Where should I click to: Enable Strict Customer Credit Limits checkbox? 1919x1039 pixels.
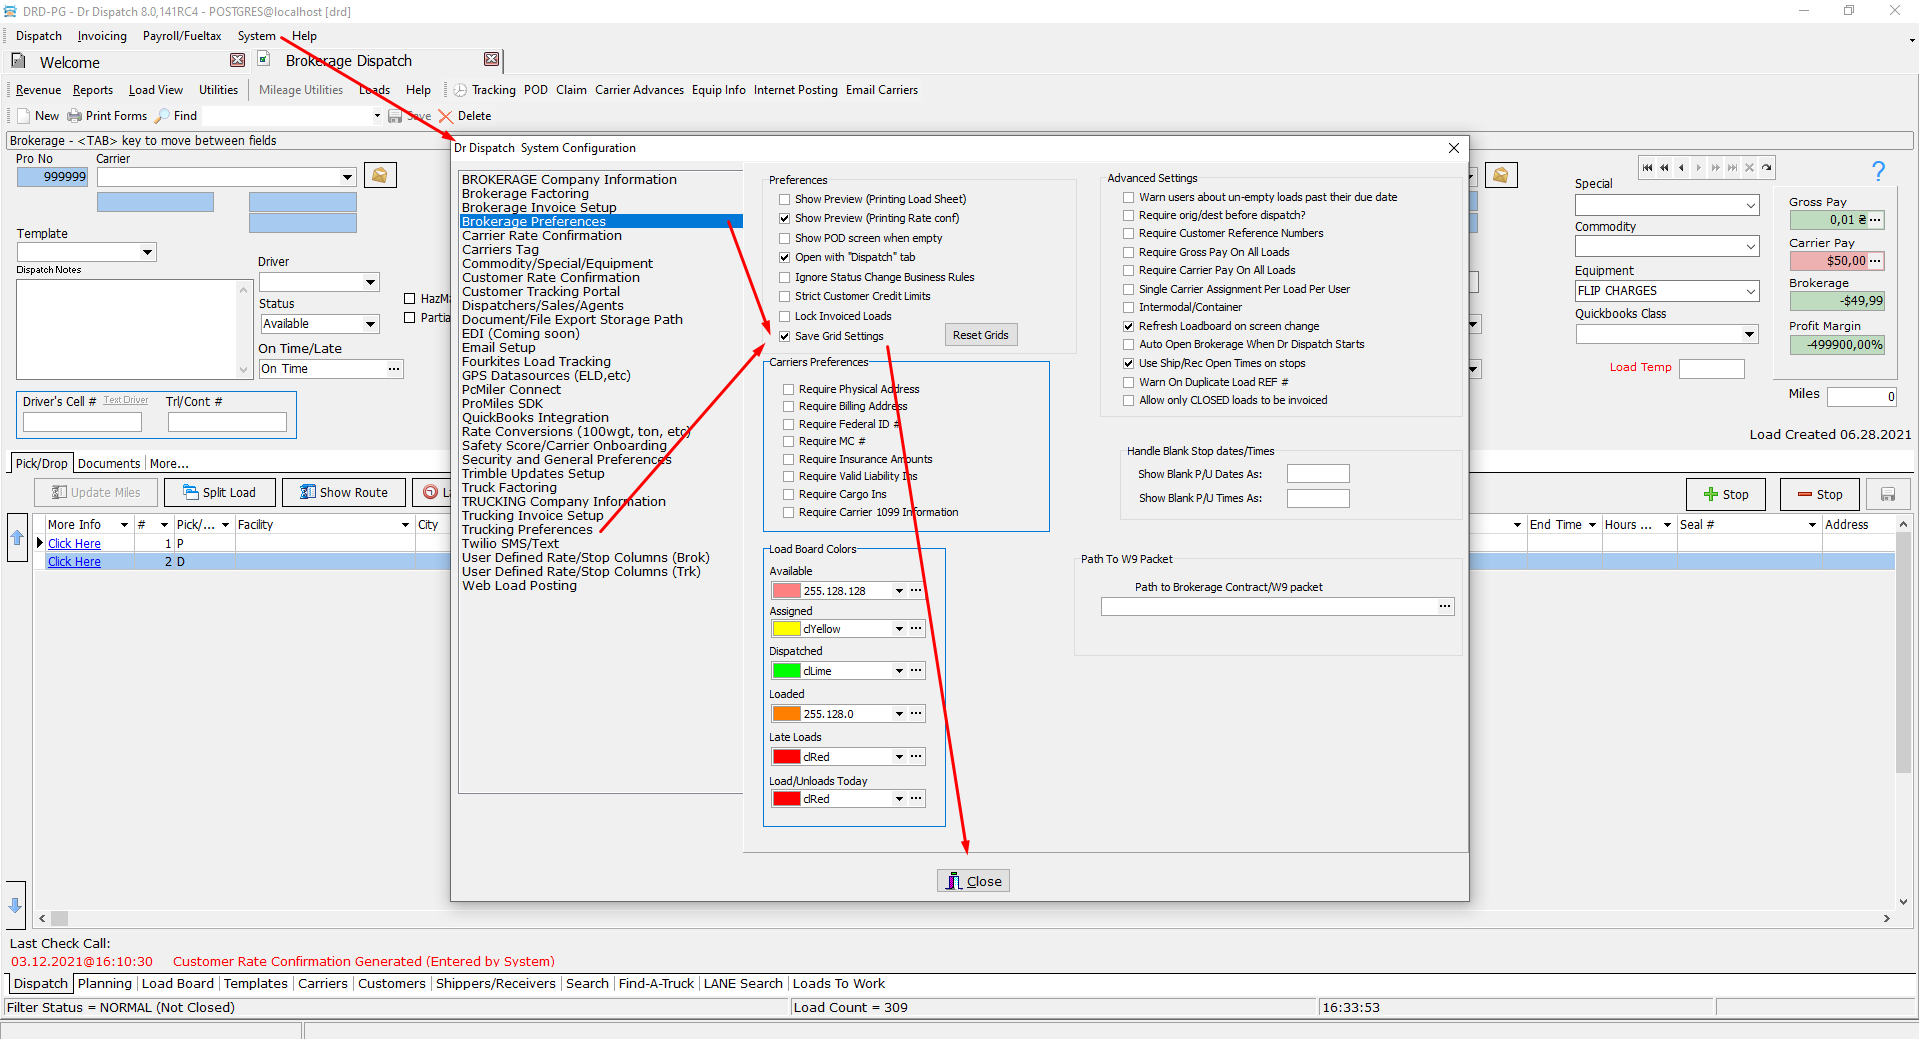785,297
